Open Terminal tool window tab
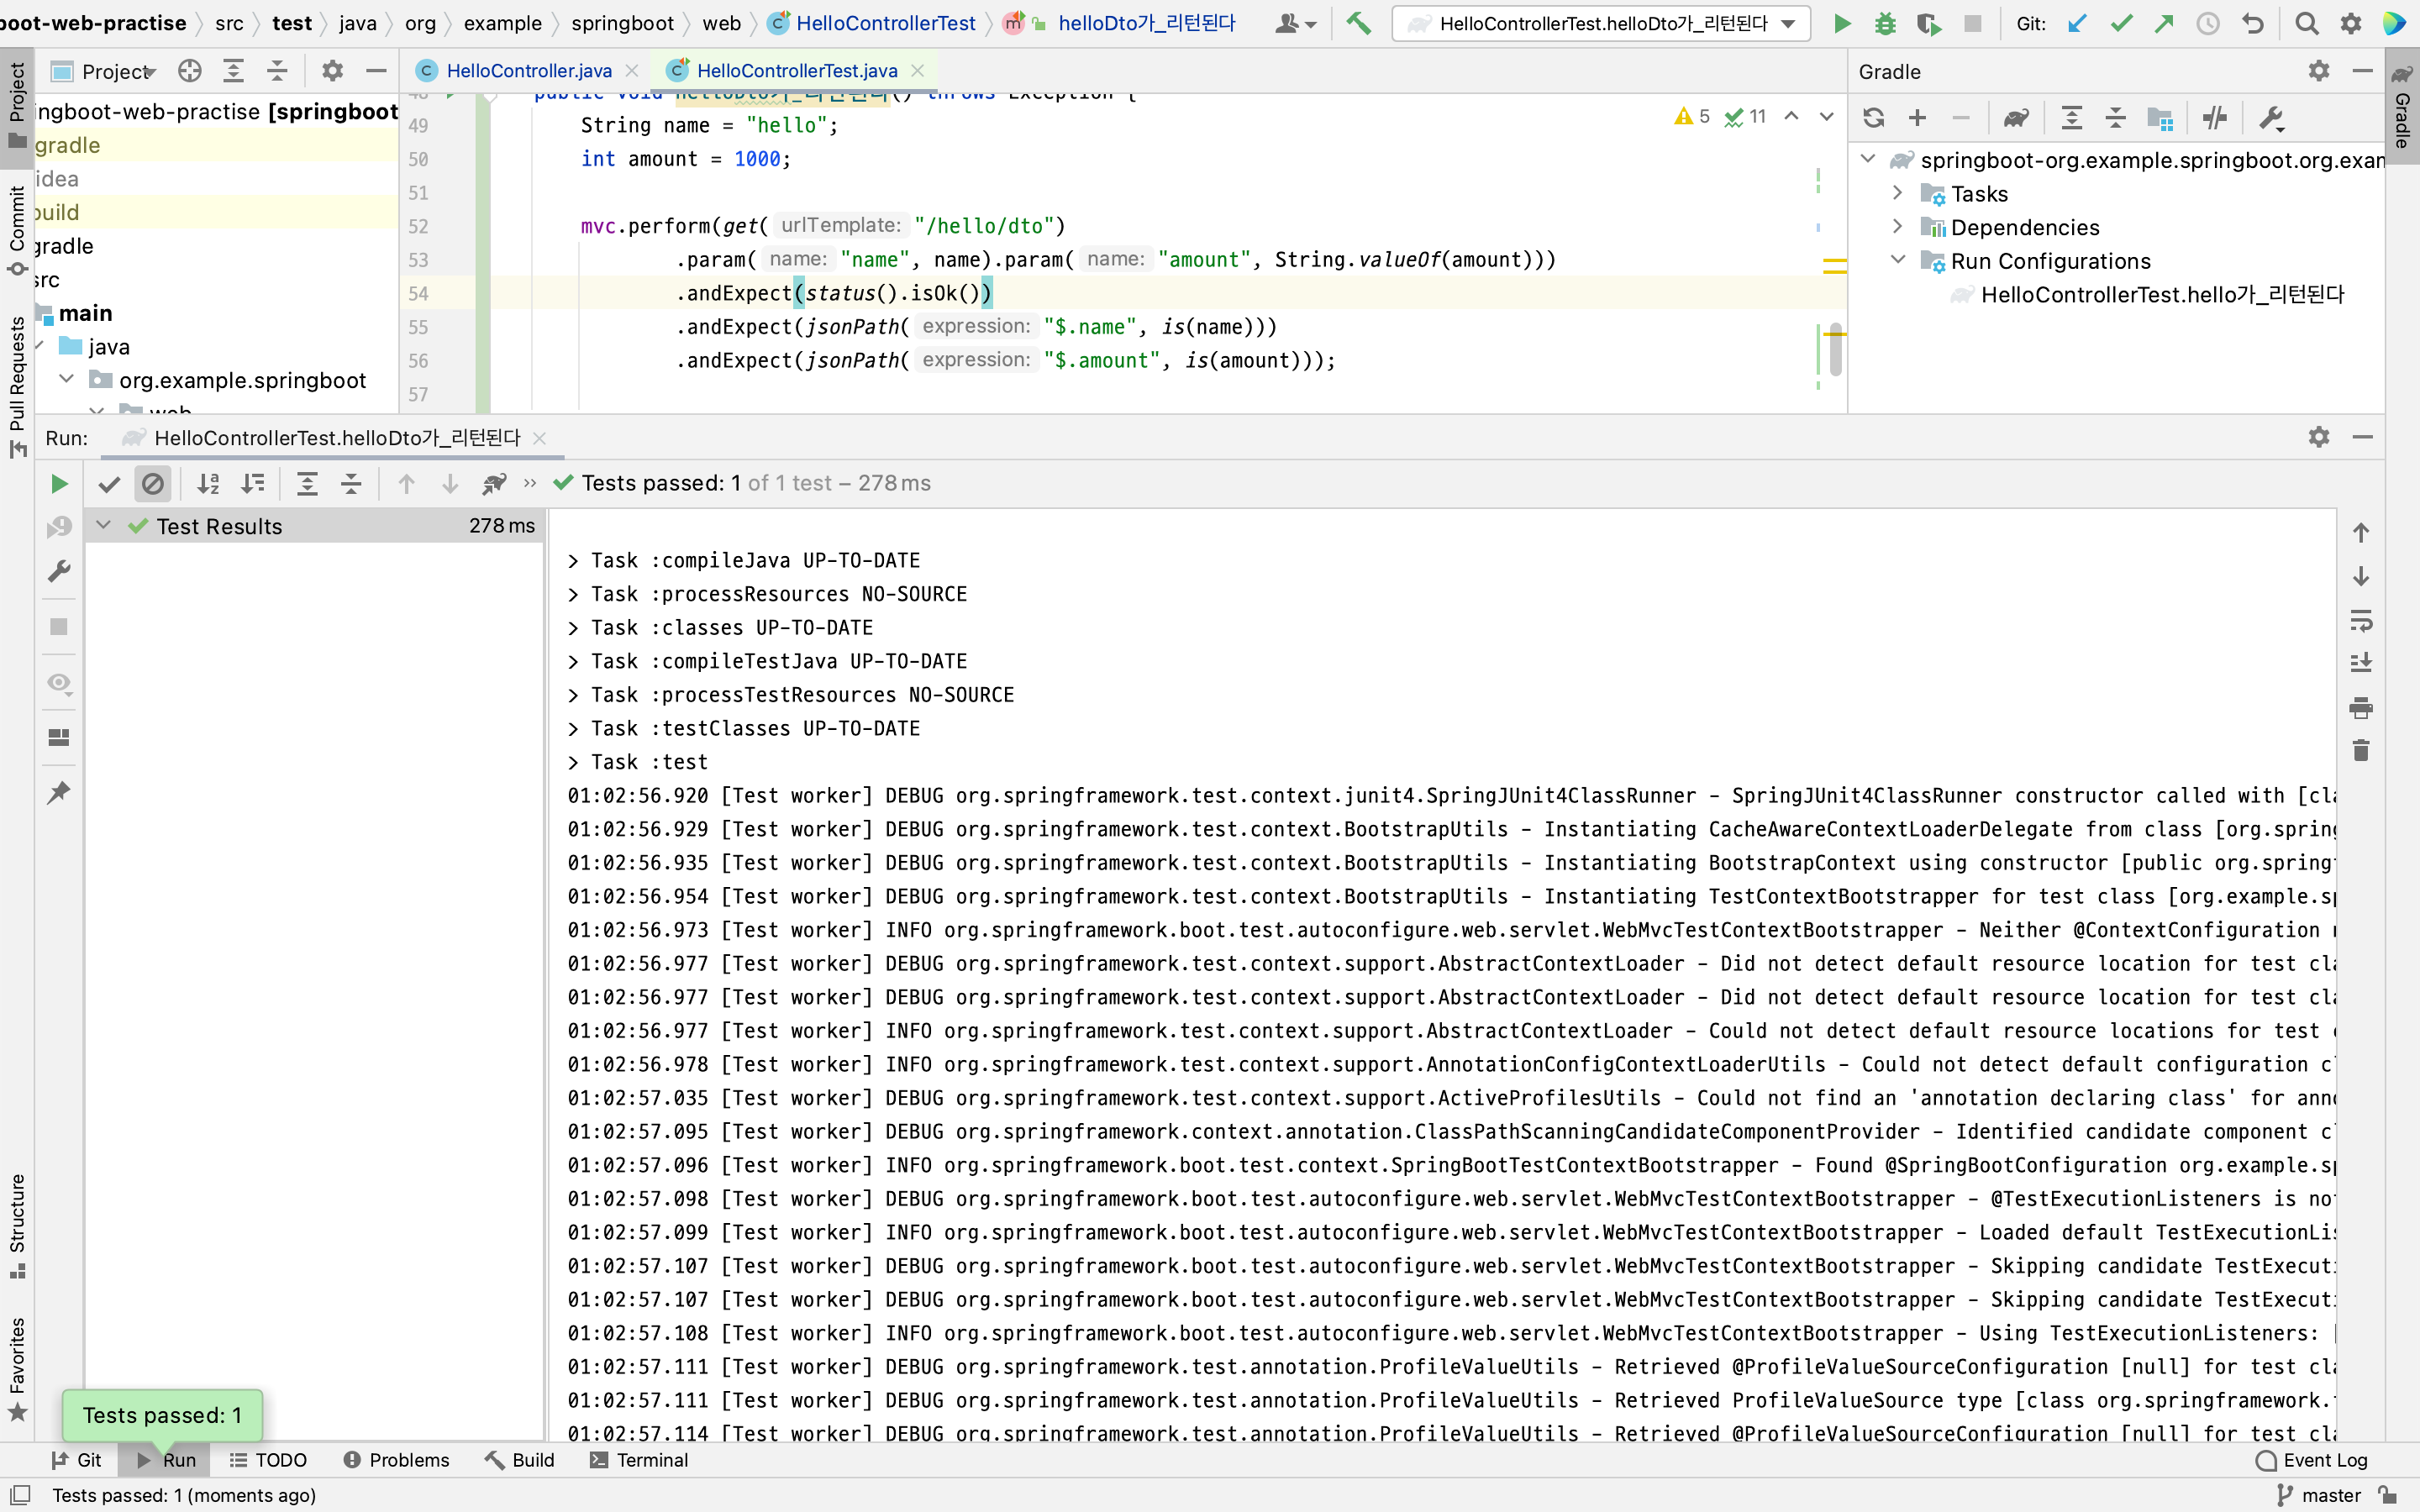 tap(640, 1460)
